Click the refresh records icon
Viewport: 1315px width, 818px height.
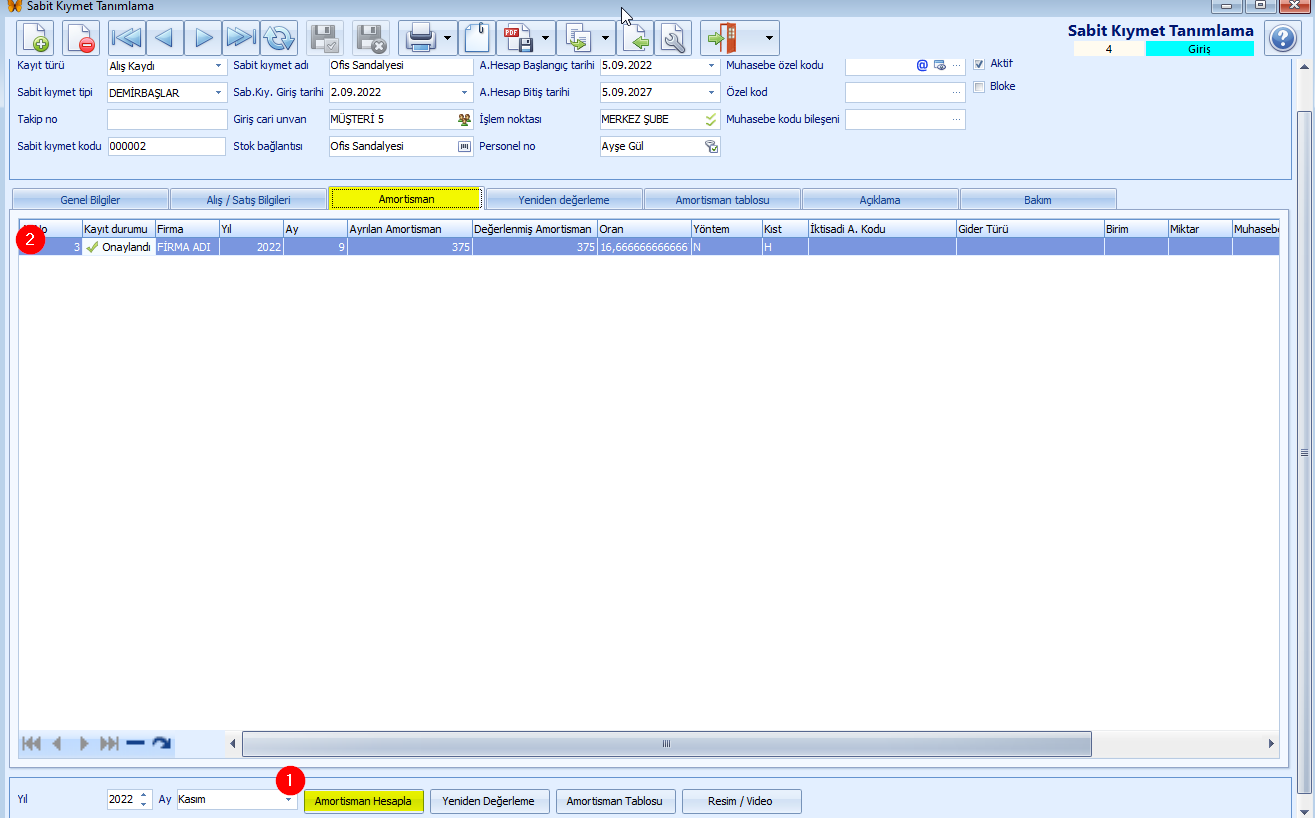279,39
